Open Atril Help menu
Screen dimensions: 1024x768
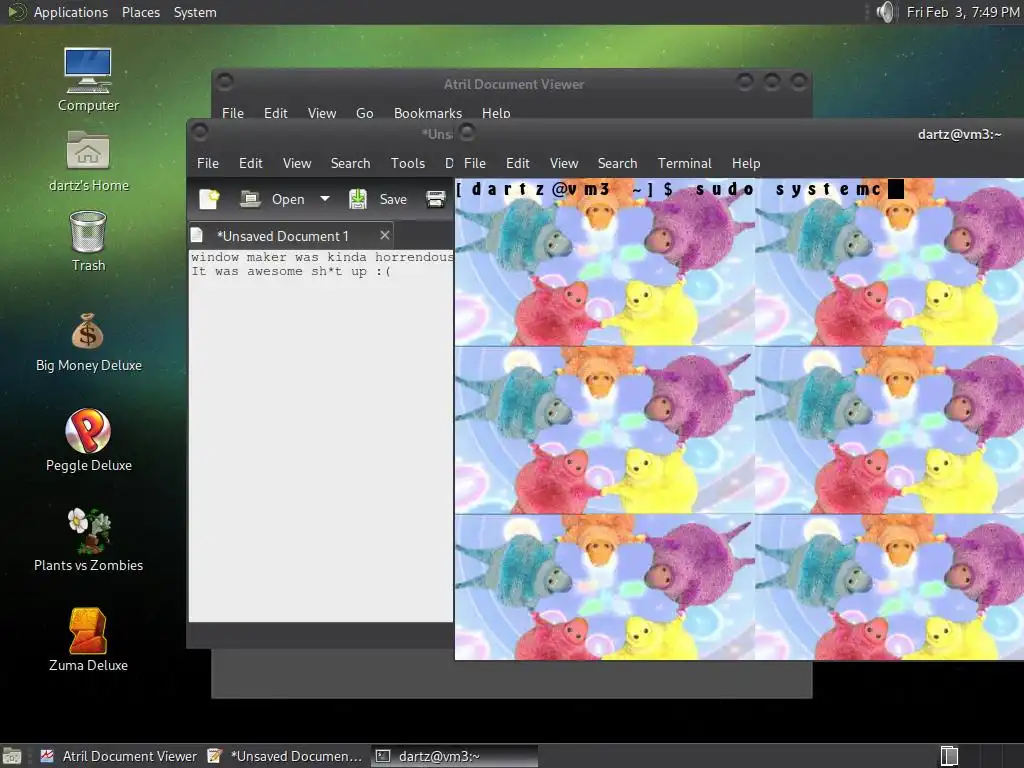coord(496,113)
